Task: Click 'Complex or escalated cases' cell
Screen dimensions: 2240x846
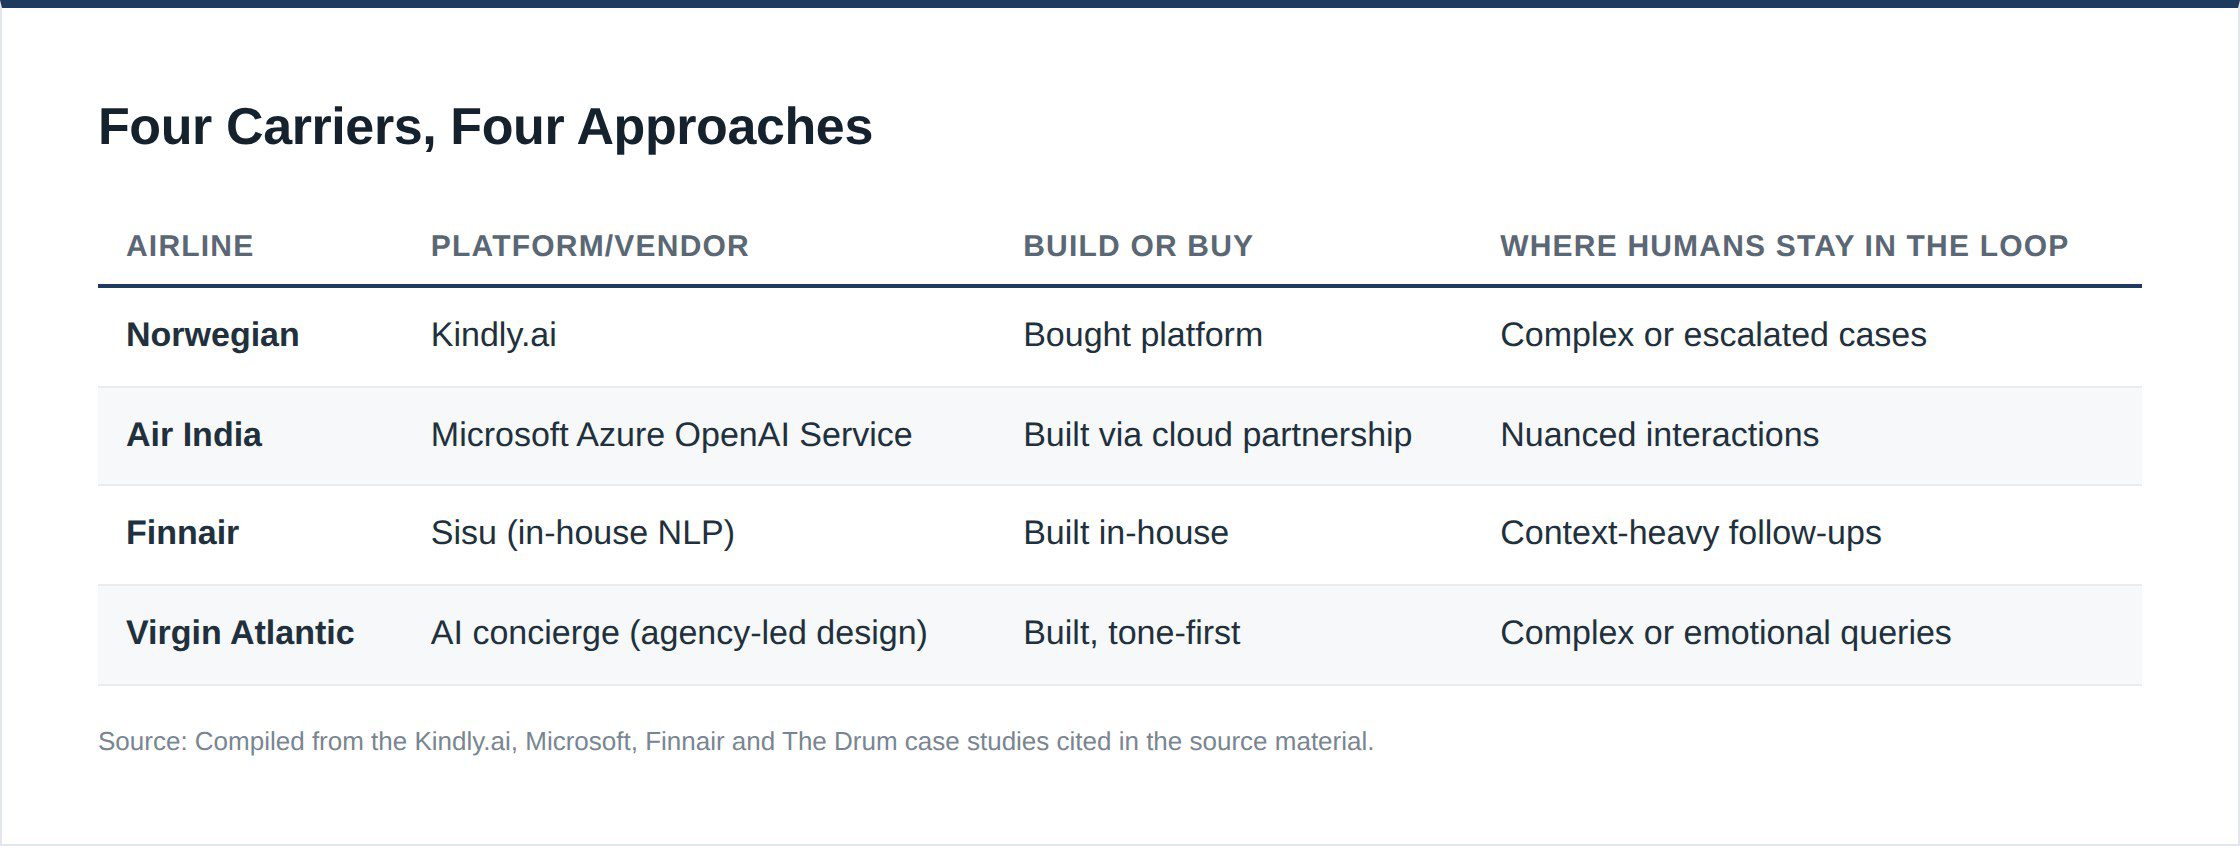Action: coord(1713,335)
